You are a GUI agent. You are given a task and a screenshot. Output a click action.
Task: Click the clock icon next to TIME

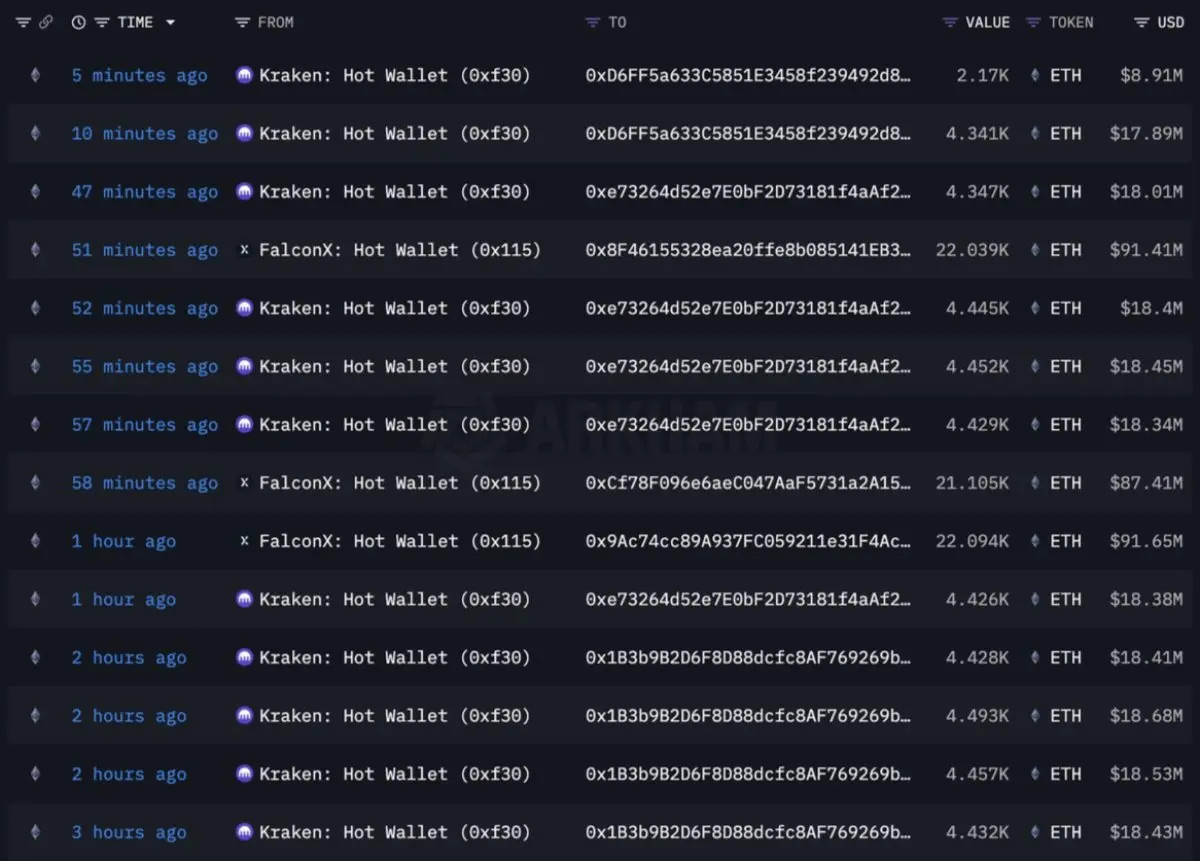[x=79, y=22]
